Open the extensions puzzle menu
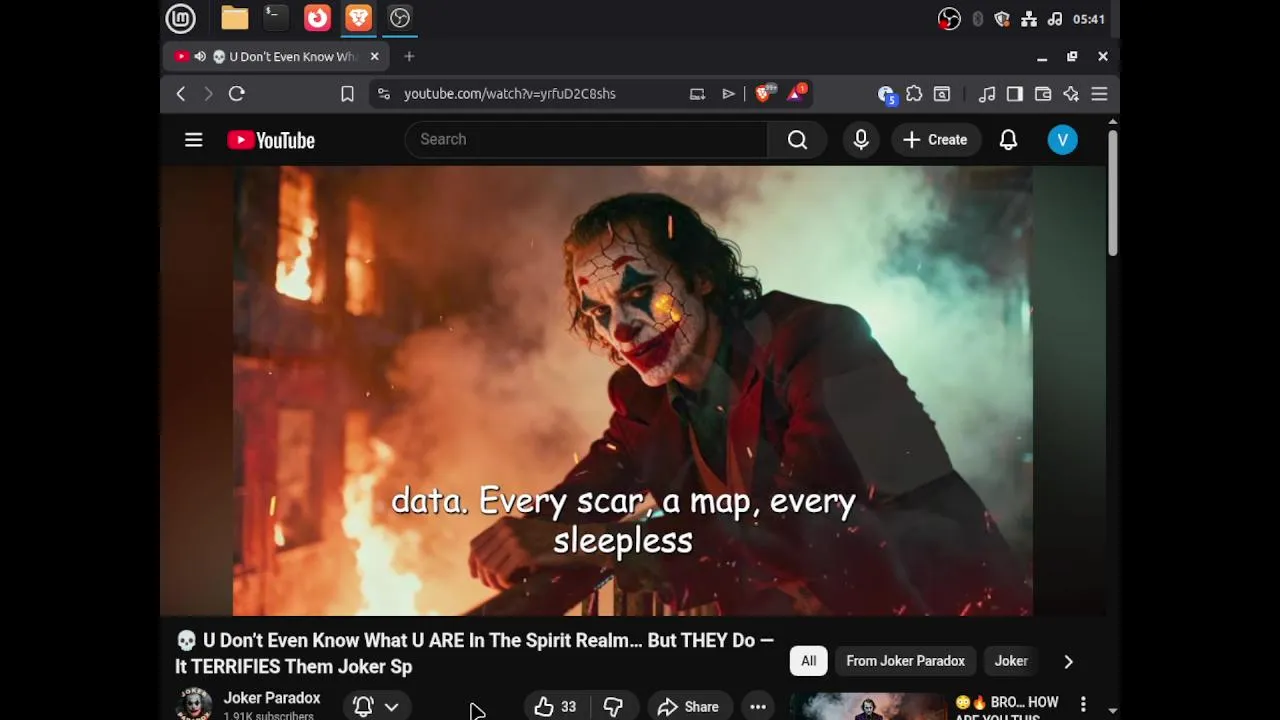Image resolution: width=1280 pixels, height=720 pixels. [914, 94]
